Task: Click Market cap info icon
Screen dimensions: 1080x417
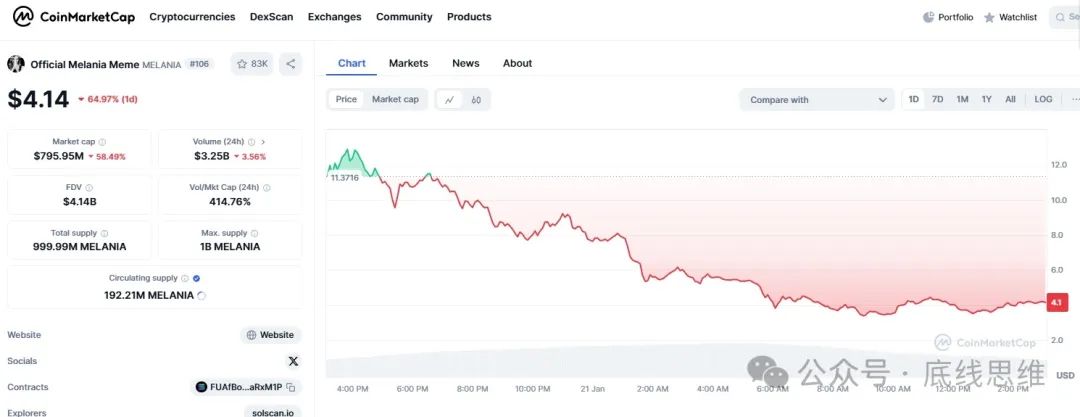Action: pyautogui.click(x=102, y=142)
